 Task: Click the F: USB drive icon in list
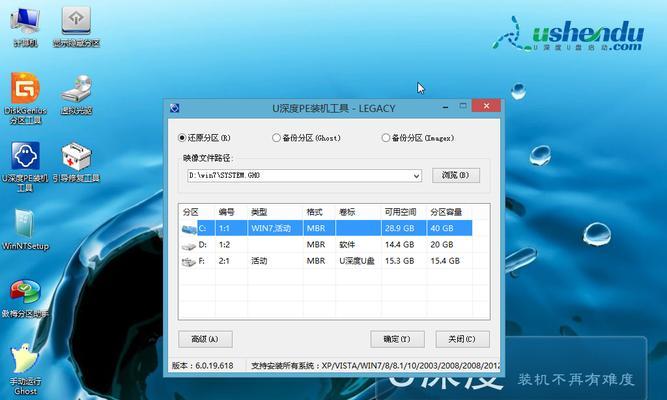coord(188,261)
